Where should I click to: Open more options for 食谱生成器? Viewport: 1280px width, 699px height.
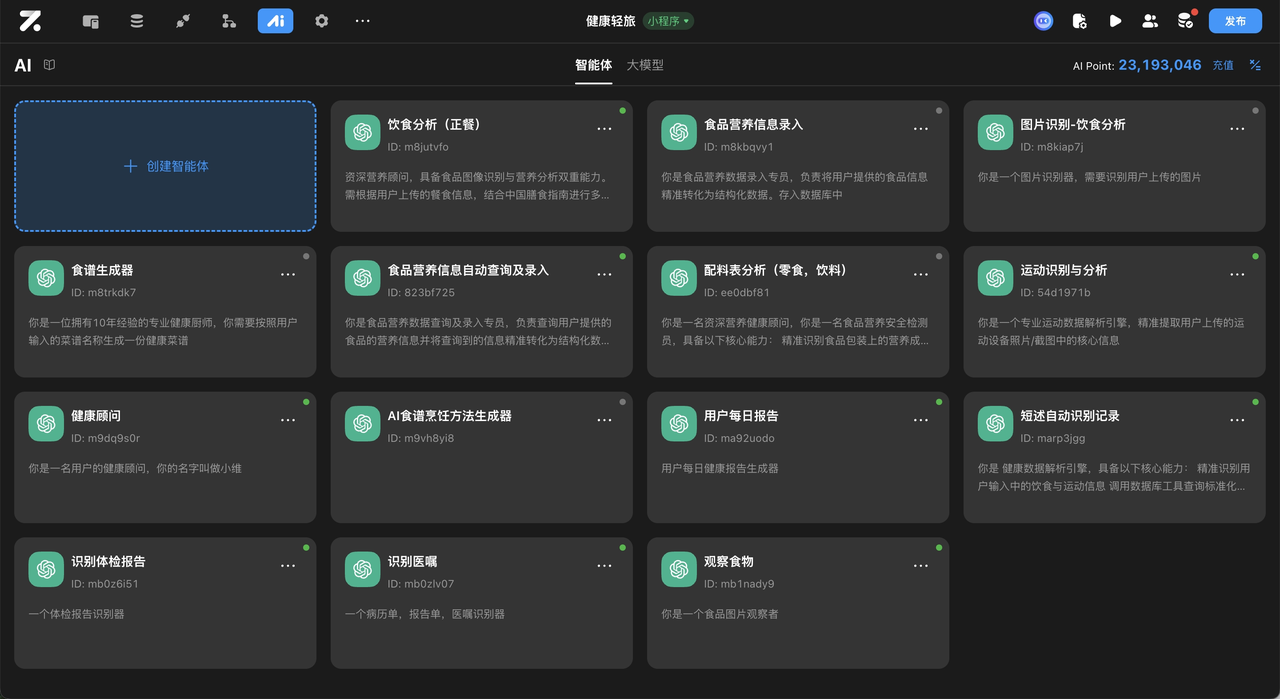click(x=288, y=274)
